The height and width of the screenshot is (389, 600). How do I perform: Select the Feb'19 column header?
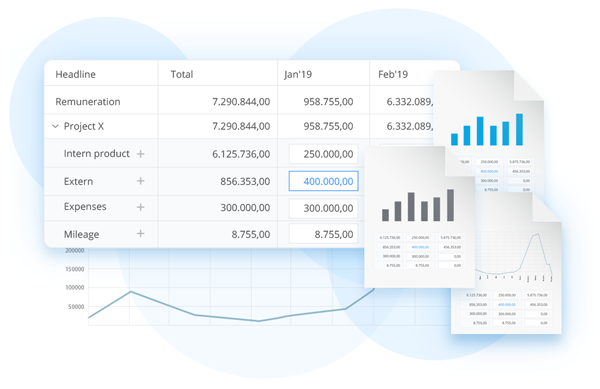(393, 74)
